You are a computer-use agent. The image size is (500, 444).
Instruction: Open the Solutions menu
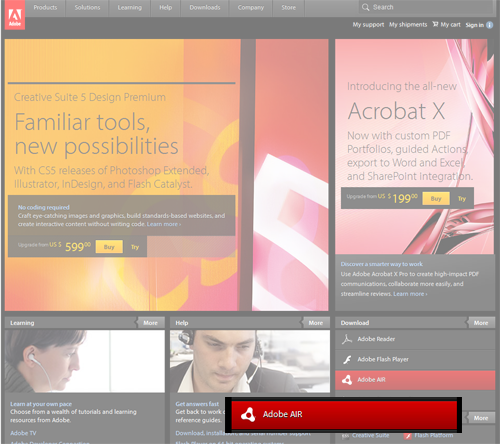pyautogui.click(x=87, y=7)
